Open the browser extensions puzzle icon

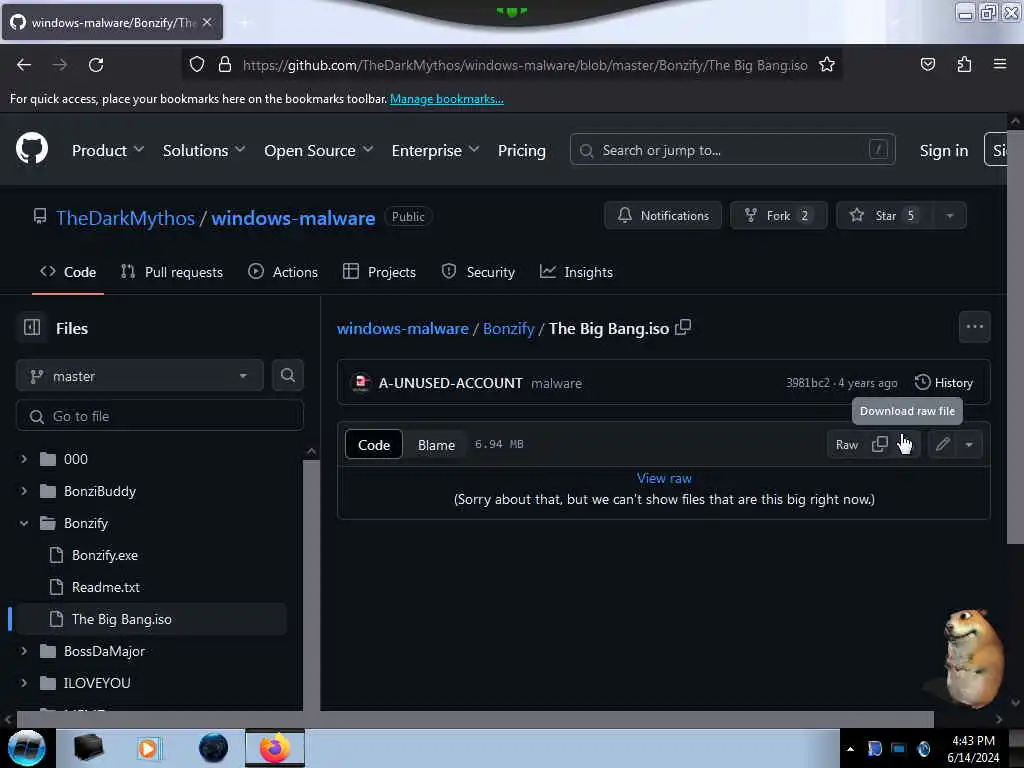click(964, 65)
